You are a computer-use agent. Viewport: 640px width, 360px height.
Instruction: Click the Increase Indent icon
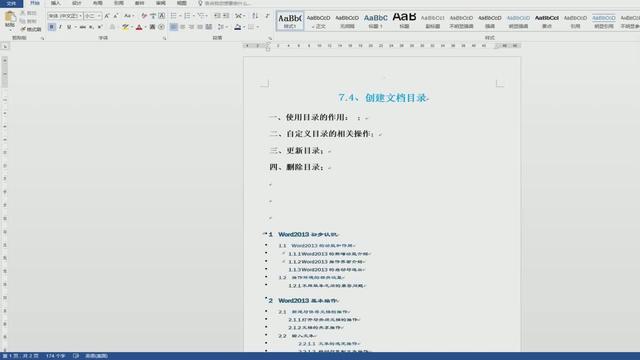[226, 16]
